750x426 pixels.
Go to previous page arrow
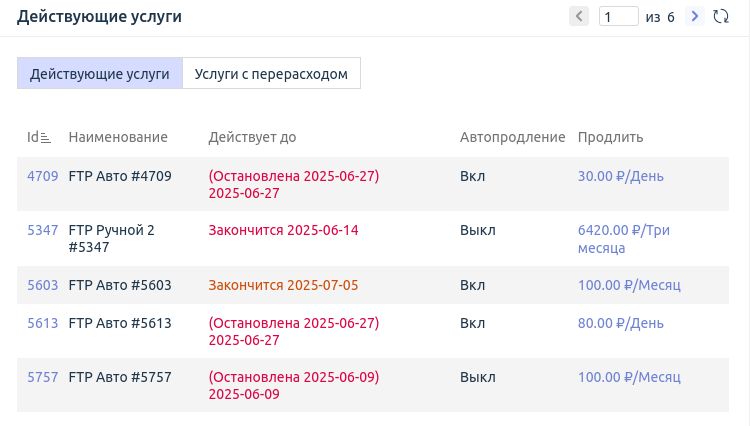pos(579,16)
